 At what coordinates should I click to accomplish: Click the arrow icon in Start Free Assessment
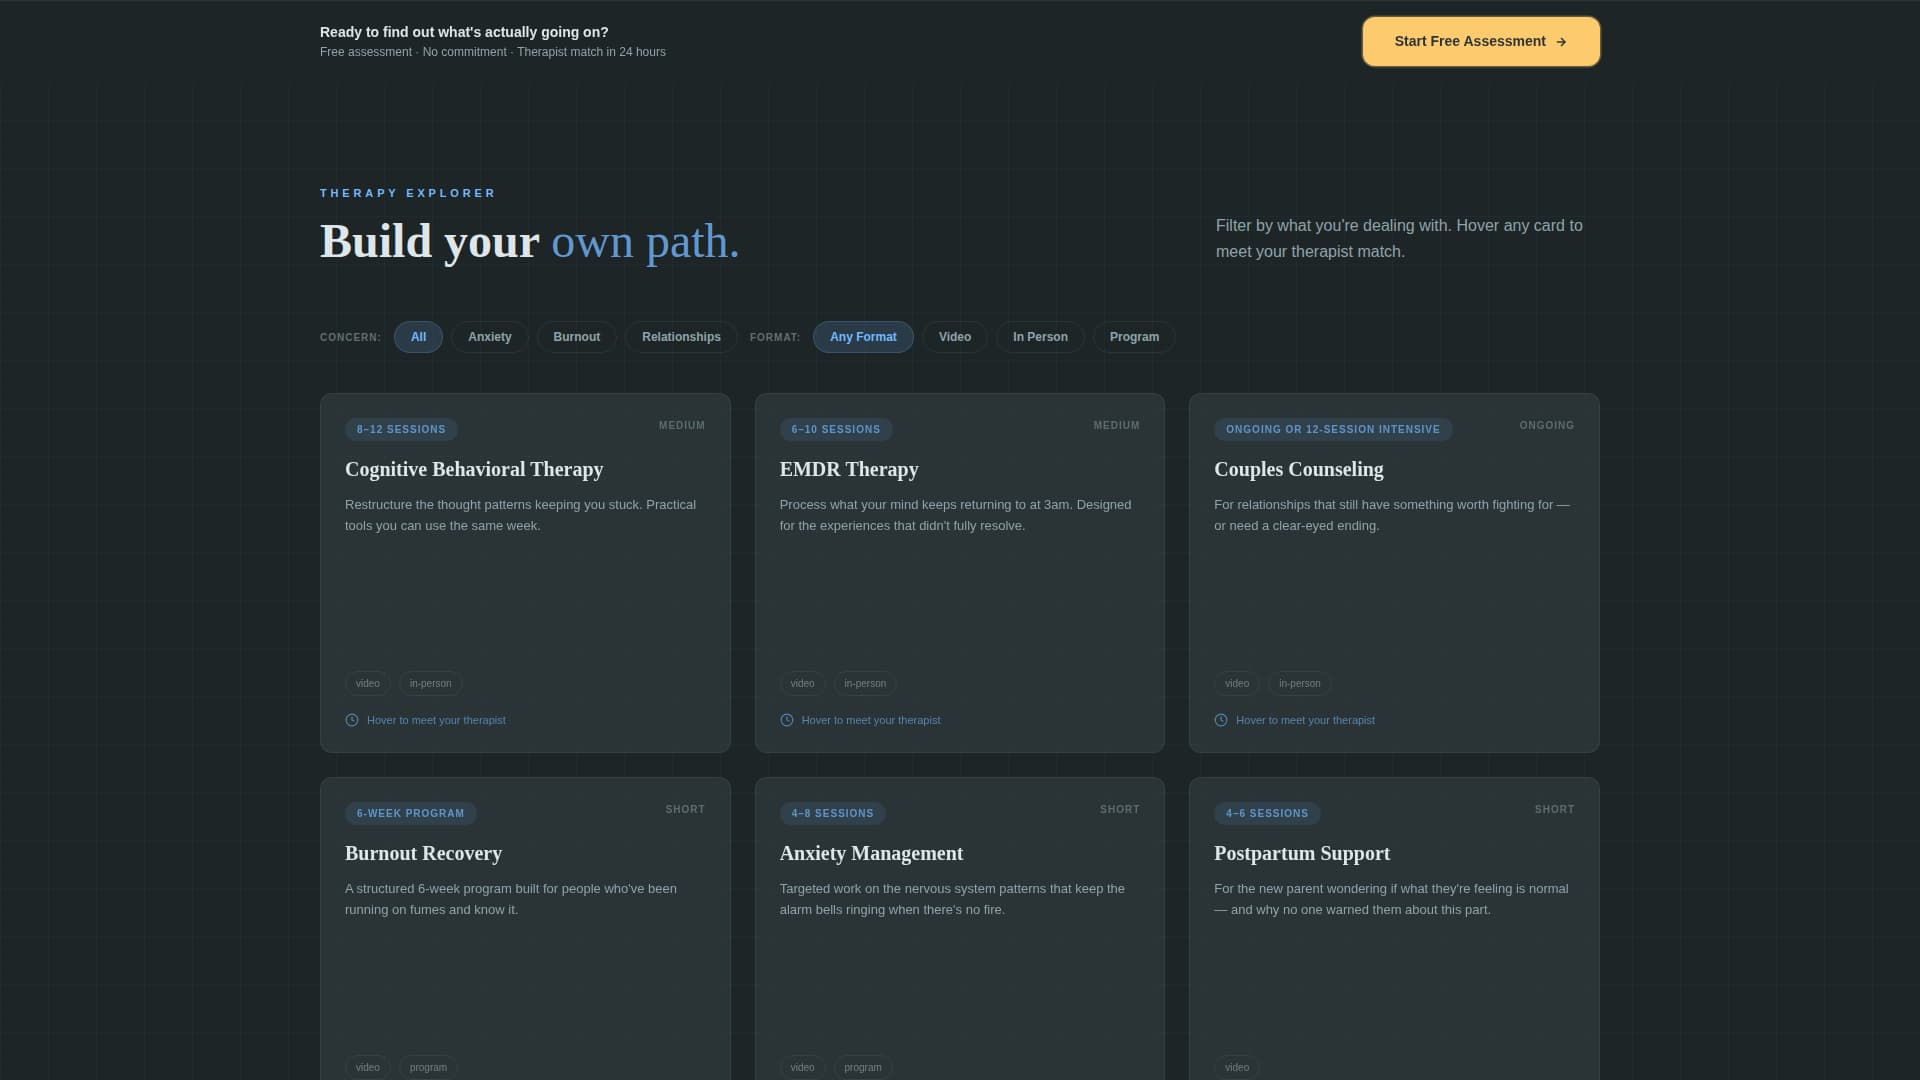click(1562, 41)
